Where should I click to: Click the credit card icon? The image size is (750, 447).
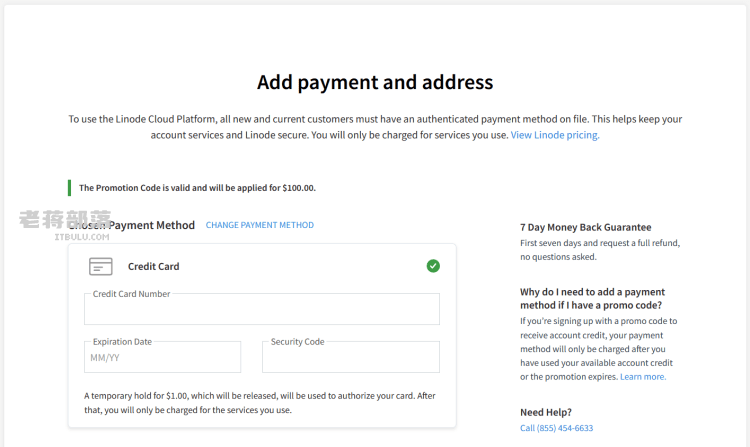click(x=100, y=266)
